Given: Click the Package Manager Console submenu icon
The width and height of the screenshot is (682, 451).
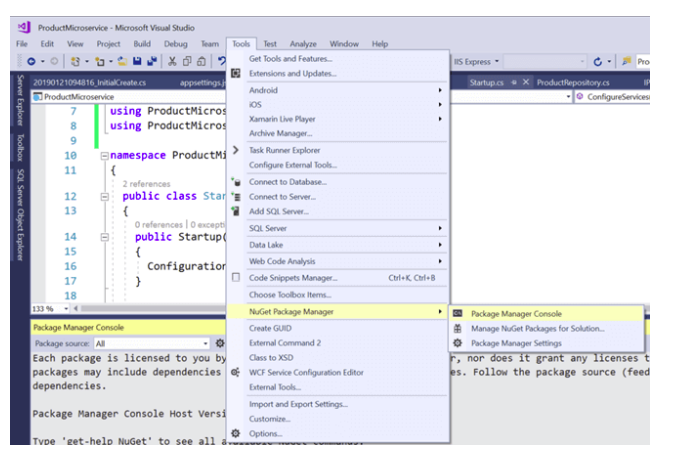Looking at the screenshot, I should click(458, 314).
